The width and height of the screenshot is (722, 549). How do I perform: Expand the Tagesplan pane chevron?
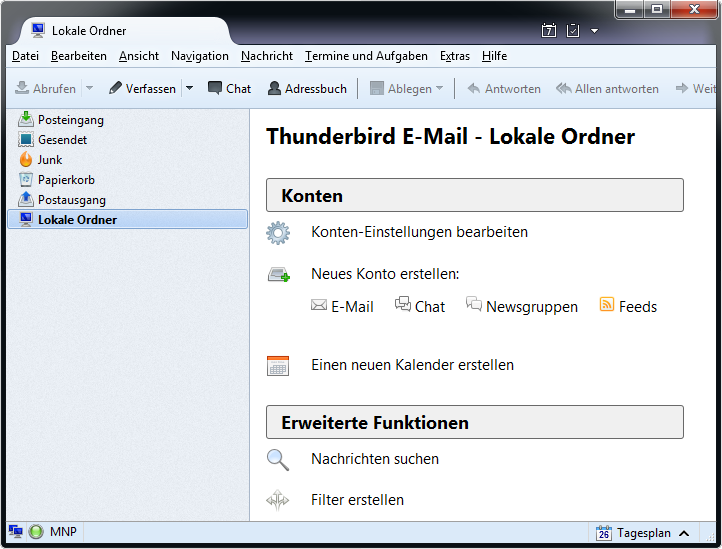[684, 534]
